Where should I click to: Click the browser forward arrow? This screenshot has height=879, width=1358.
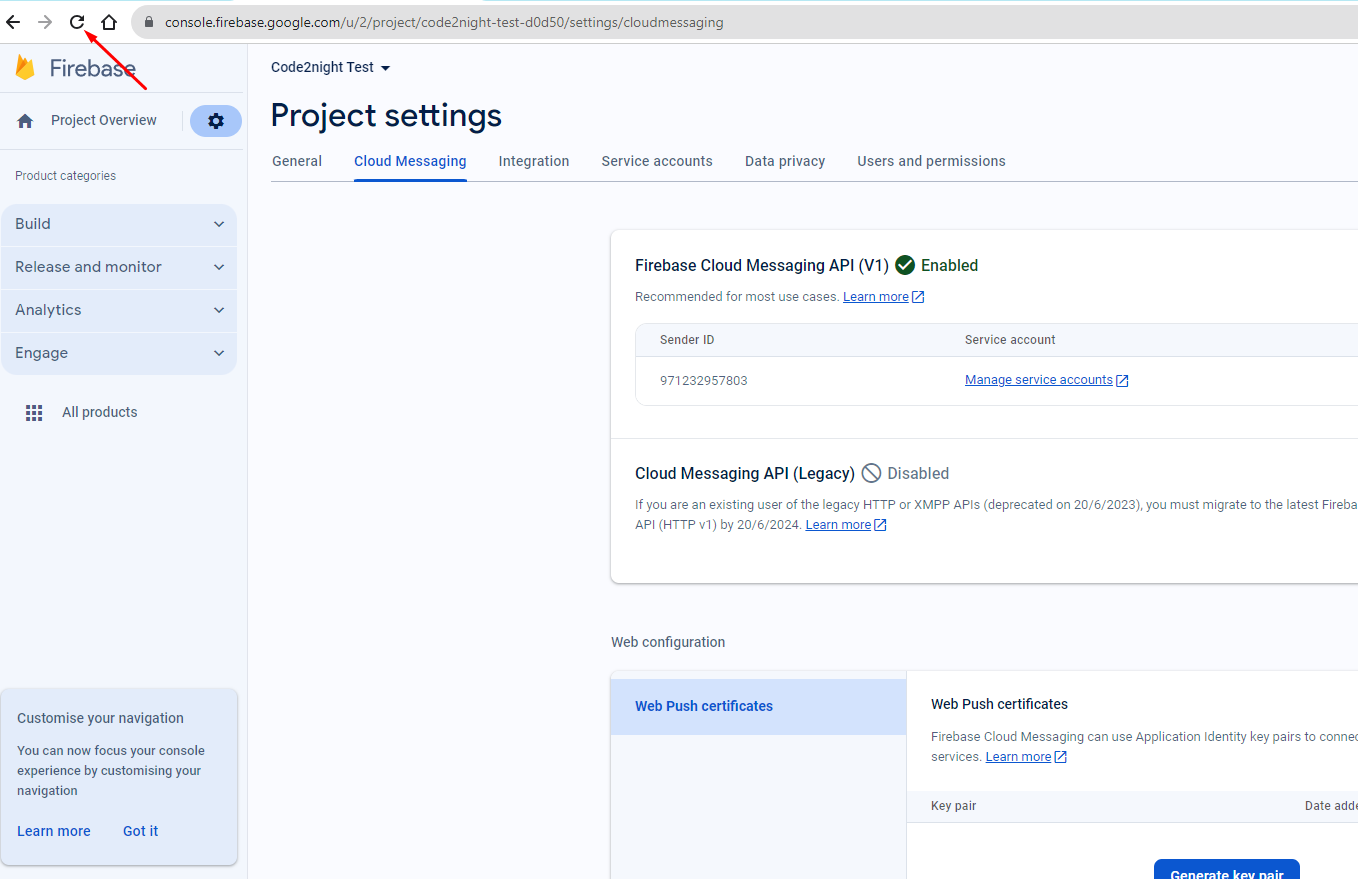[45, 22]
